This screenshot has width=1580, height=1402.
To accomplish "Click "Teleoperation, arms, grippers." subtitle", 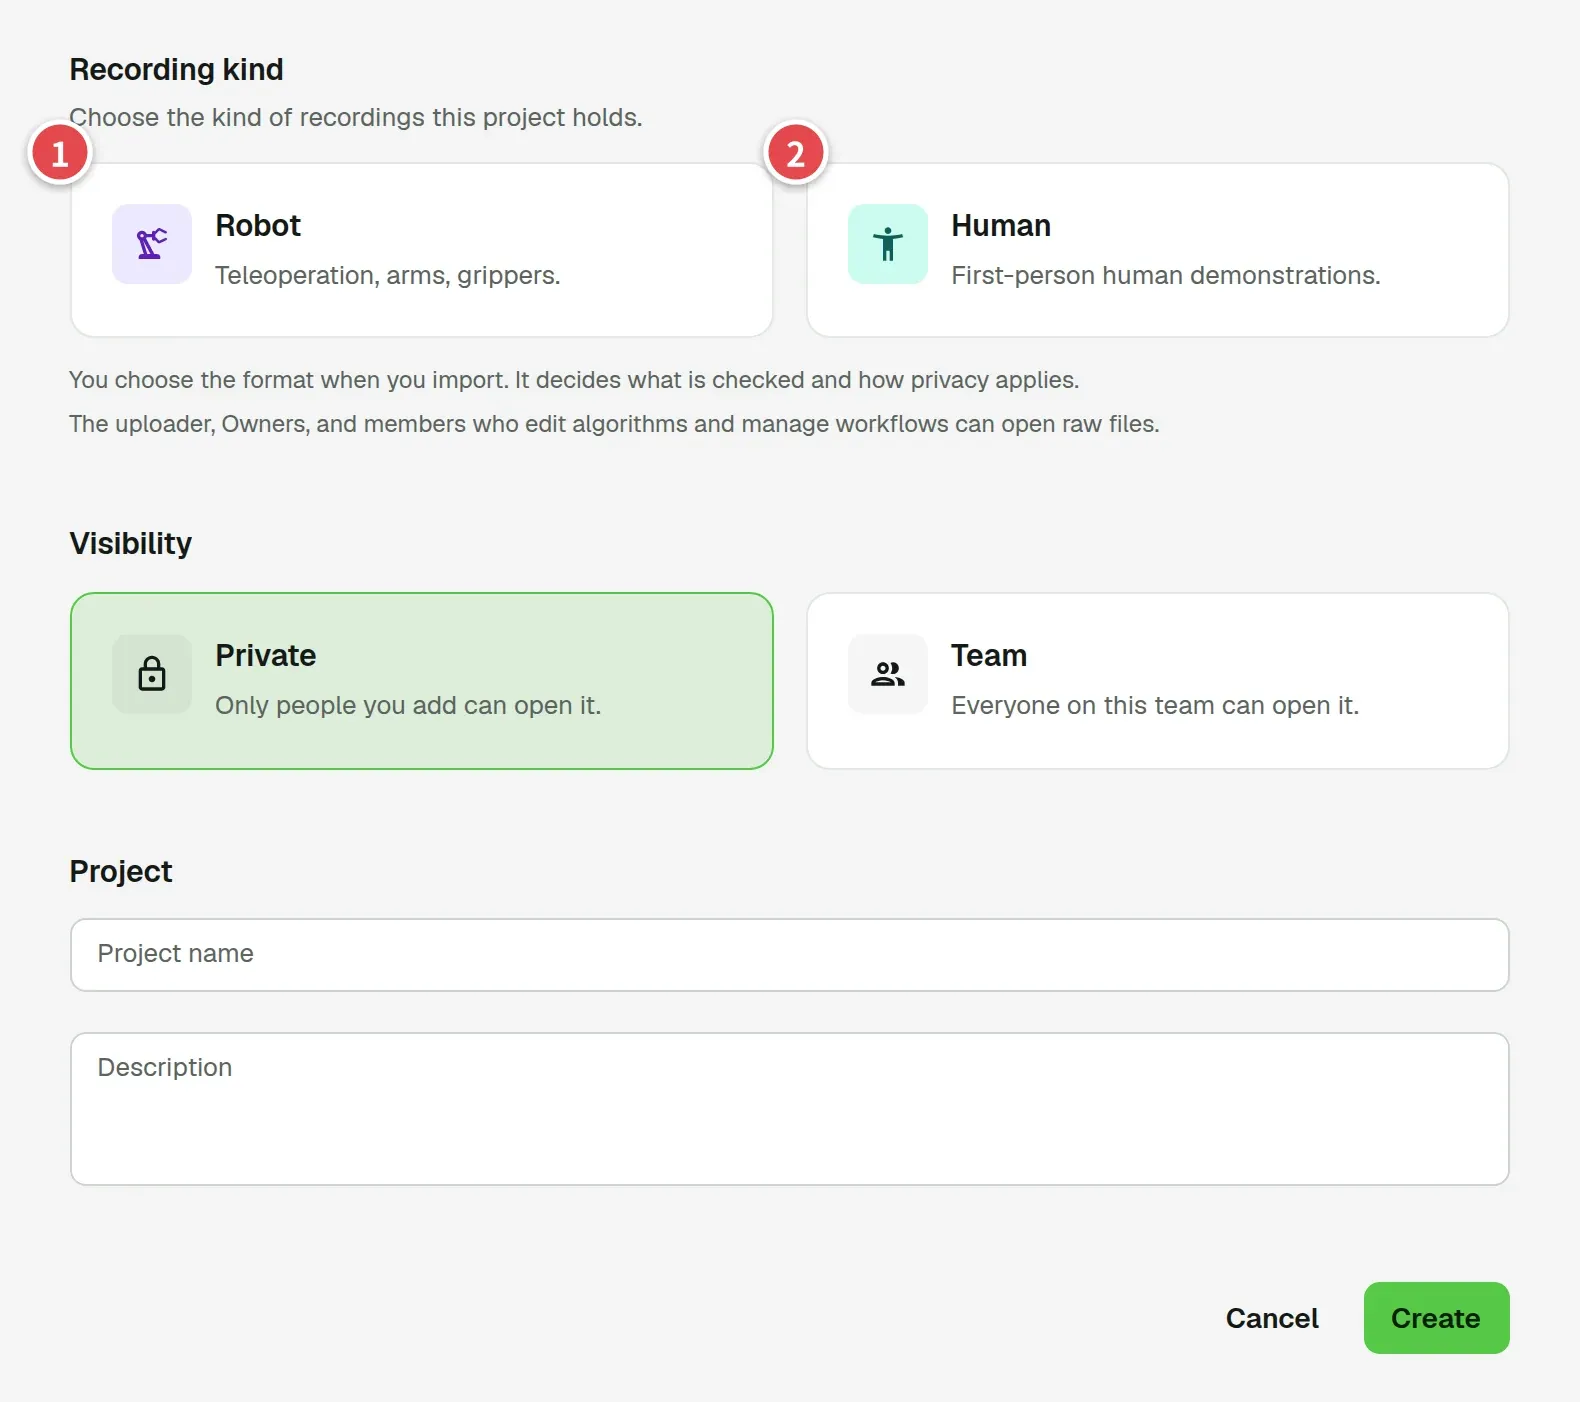I will coord(388,275).
